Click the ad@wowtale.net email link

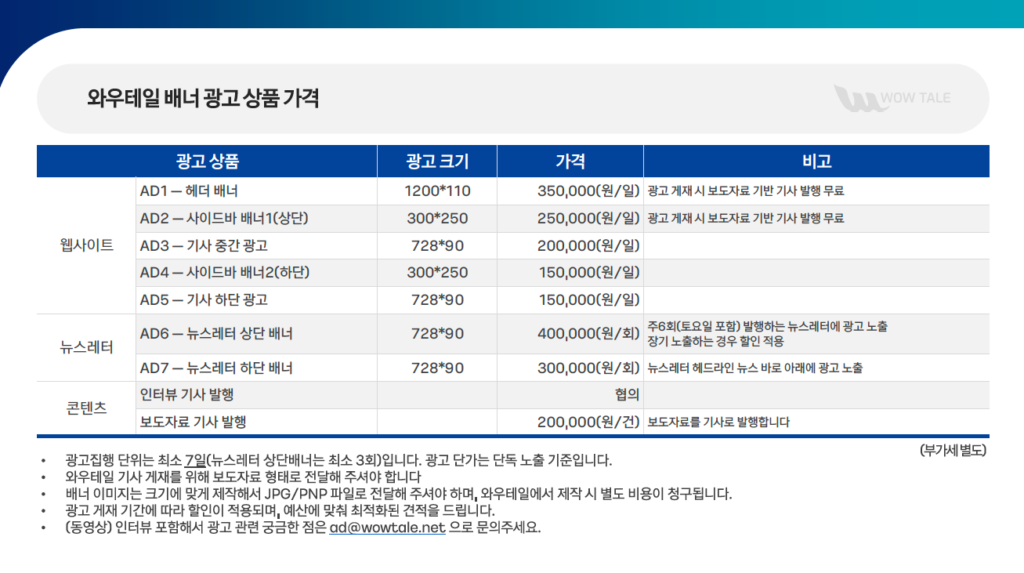387,527
